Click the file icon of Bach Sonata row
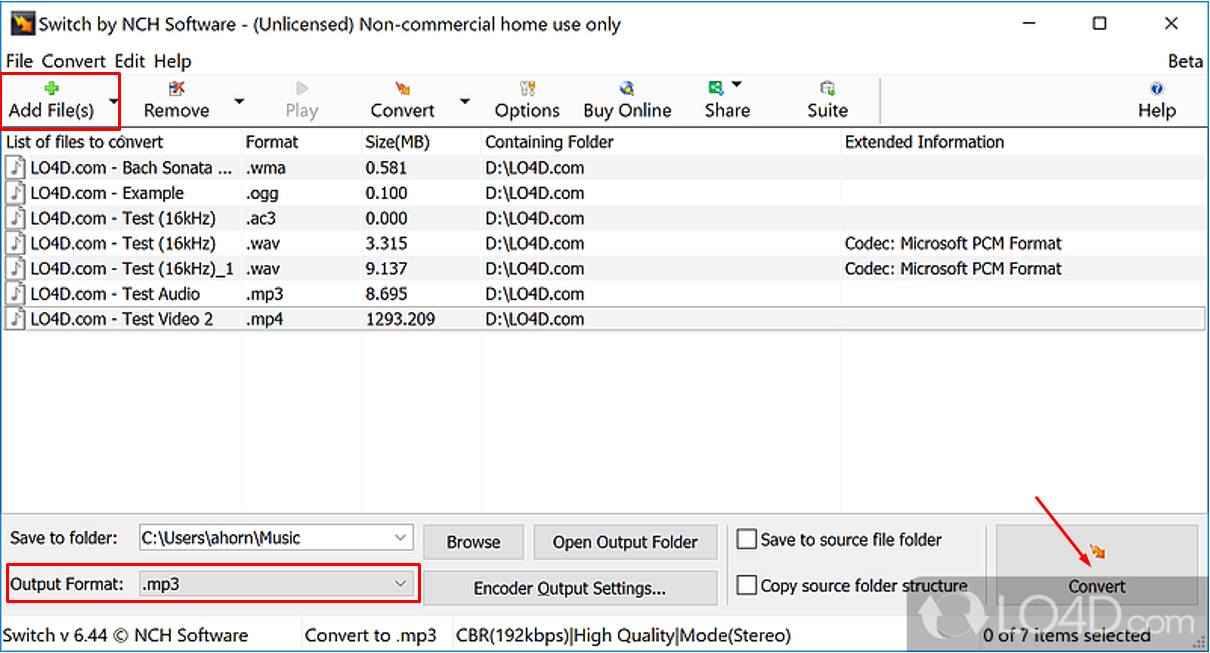The height and width of the screenshot is (653, 1210). (x=15, y=168)
